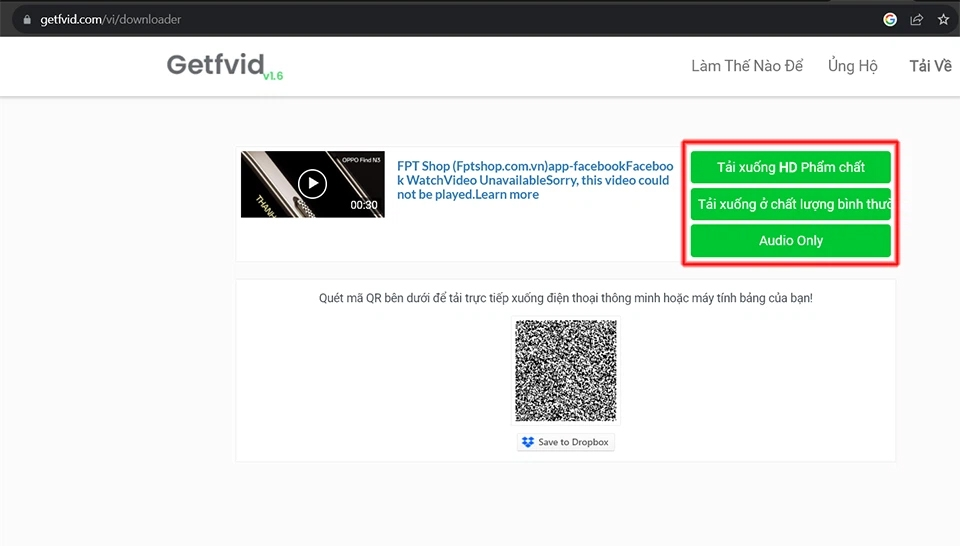Click the v1.6 version label
The width and height of the screenshot is (960, 546).
tap(273, 76)
